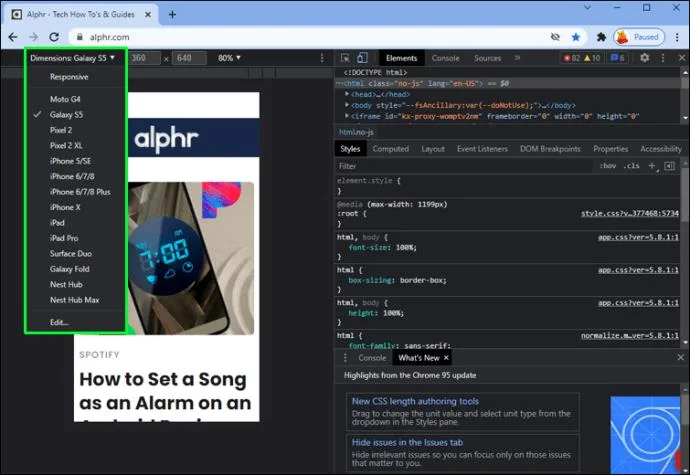Open the Event Listeners pane tab
Viewport: 690px width, 475px height.
(x=482, y=149)
